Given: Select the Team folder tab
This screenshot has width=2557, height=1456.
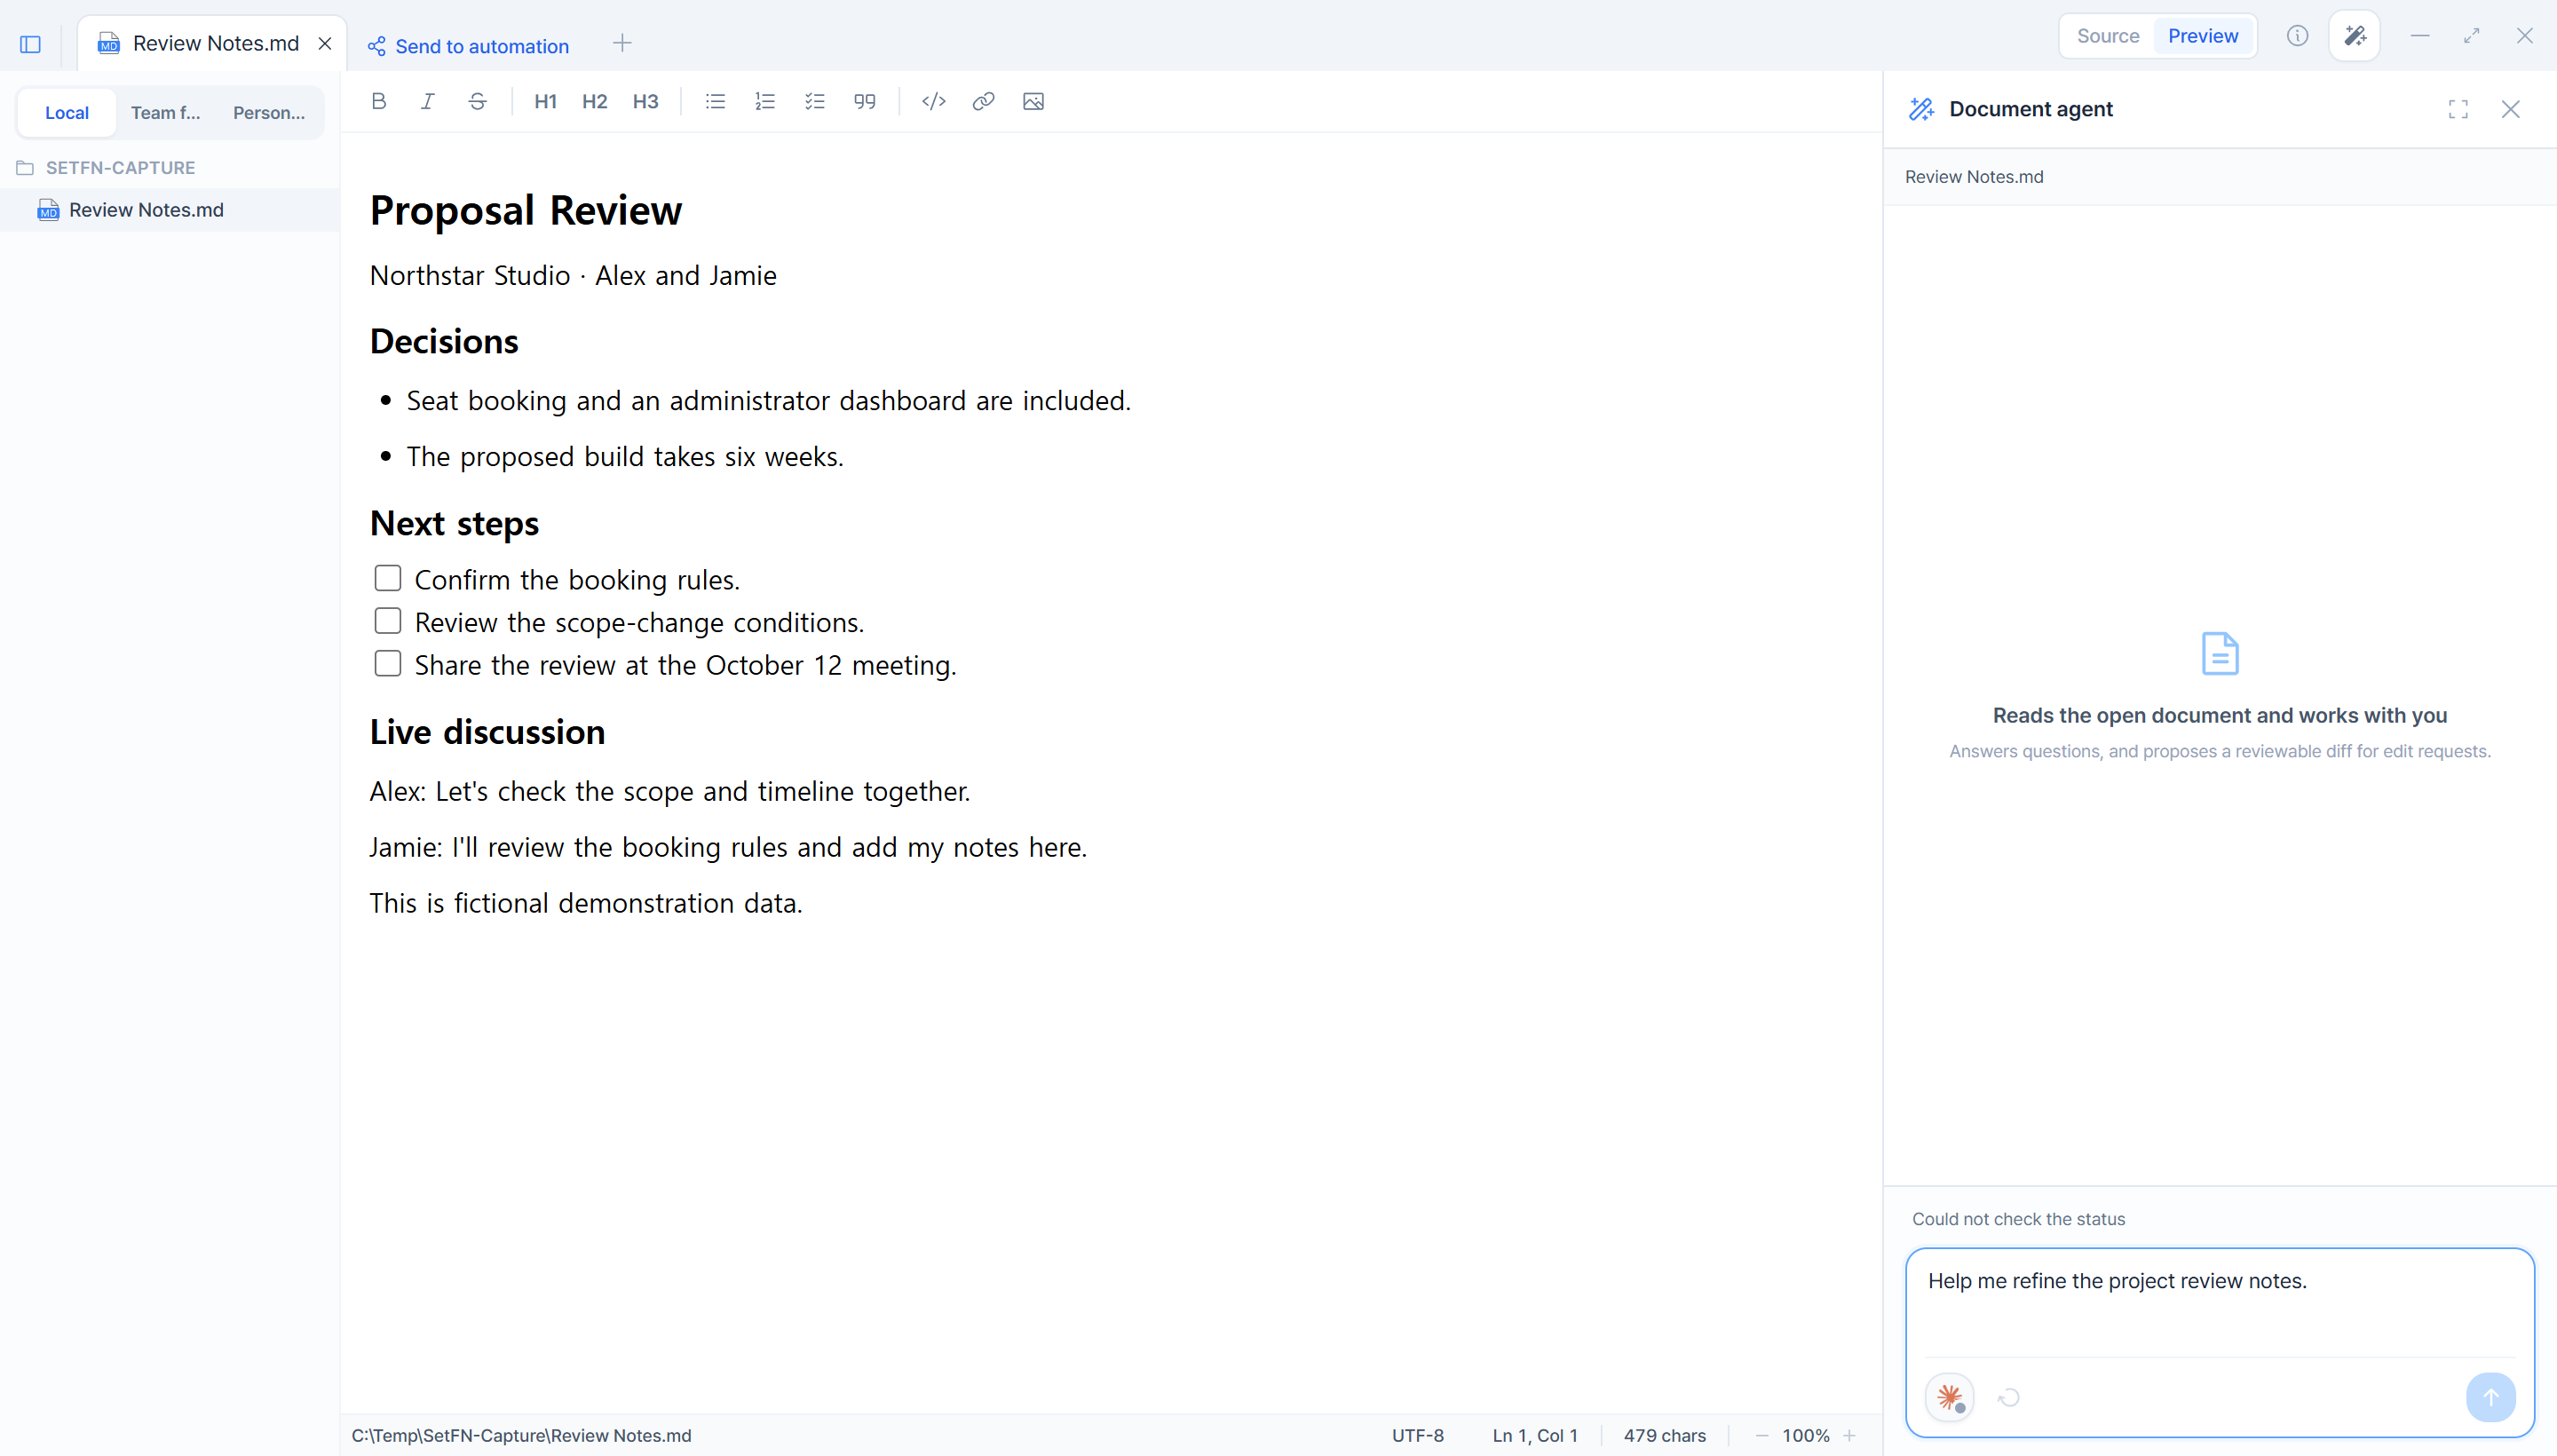Looking at the screenshot, I should pyautogui.click(x=166, y=112).
